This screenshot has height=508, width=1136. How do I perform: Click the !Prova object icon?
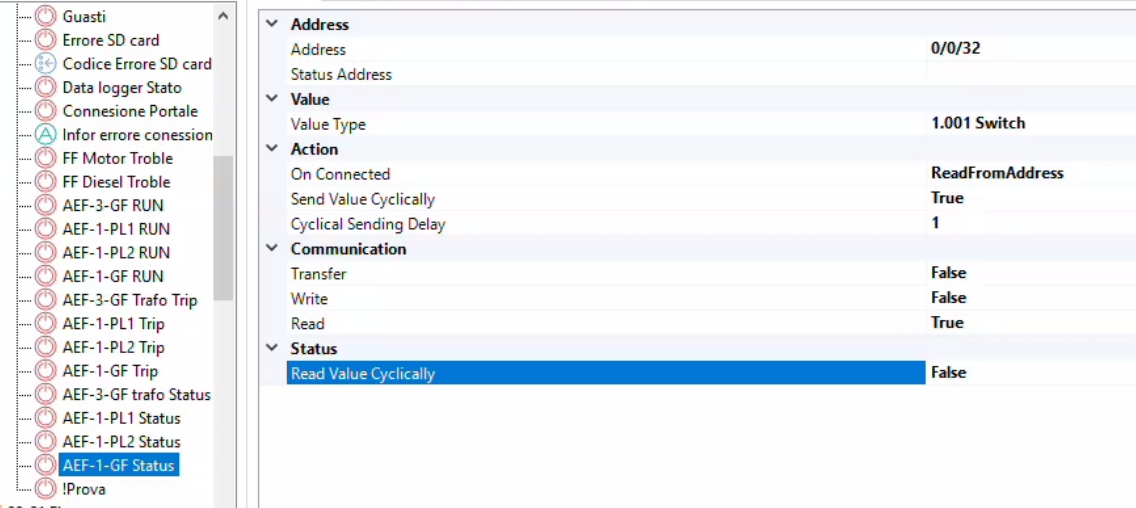46,489
